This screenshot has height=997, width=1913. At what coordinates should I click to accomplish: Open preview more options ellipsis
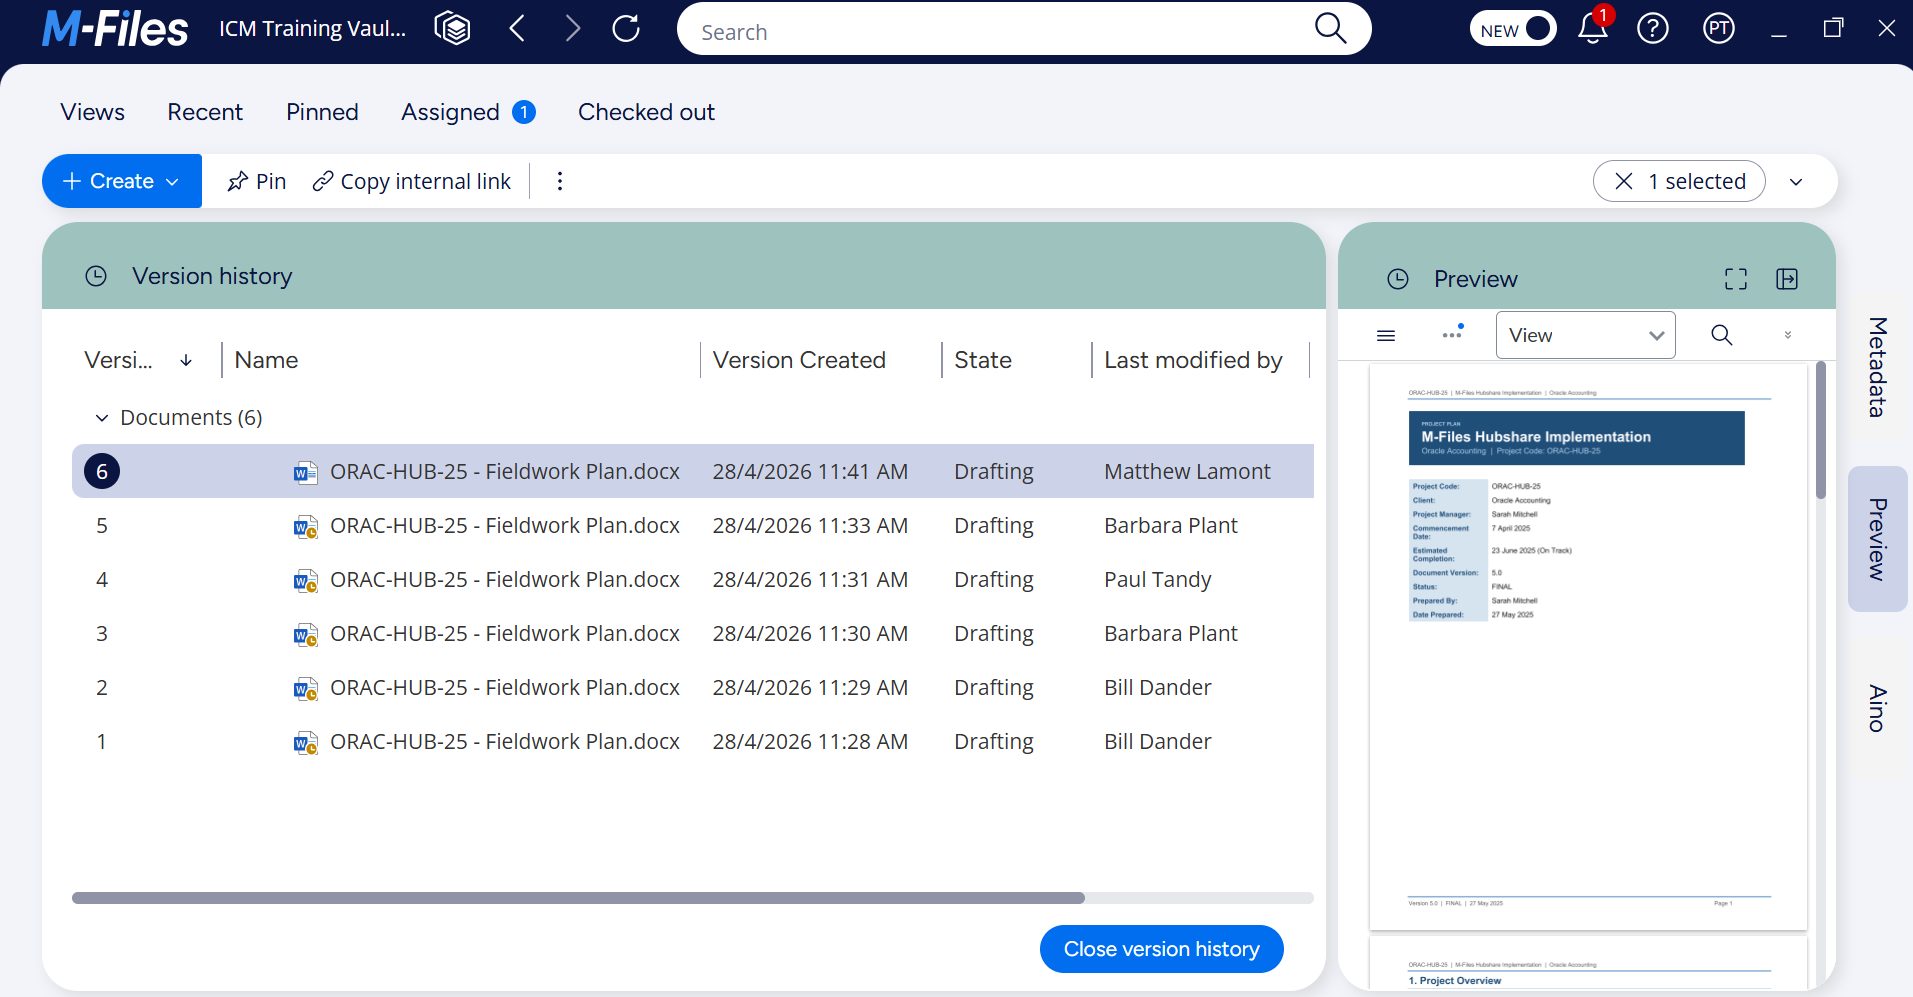(1453, 333)
